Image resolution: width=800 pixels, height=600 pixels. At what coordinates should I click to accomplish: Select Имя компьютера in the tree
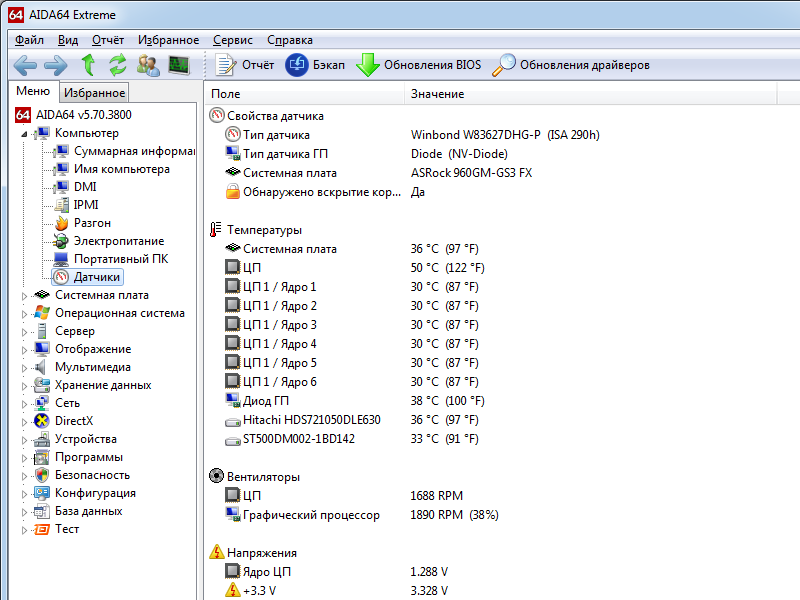coord(122,169)
